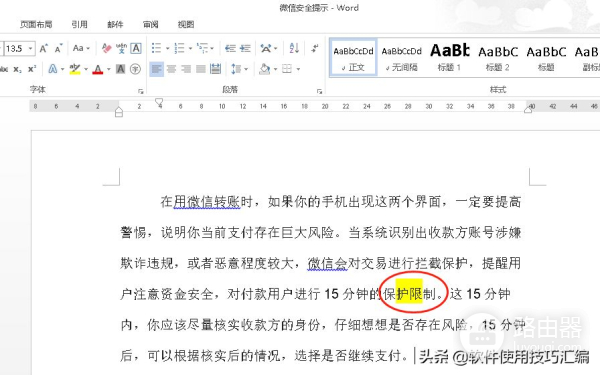Apply the 标题 style
Screen dimensions: 600x375
[x=546, y=58]
